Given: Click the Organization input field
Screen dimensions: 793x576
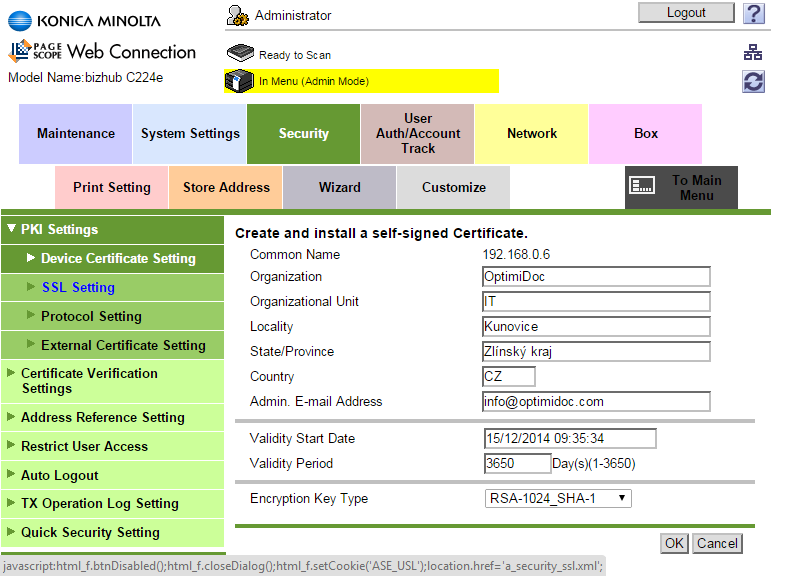Looking at the screenshot, I should [596, 277].
